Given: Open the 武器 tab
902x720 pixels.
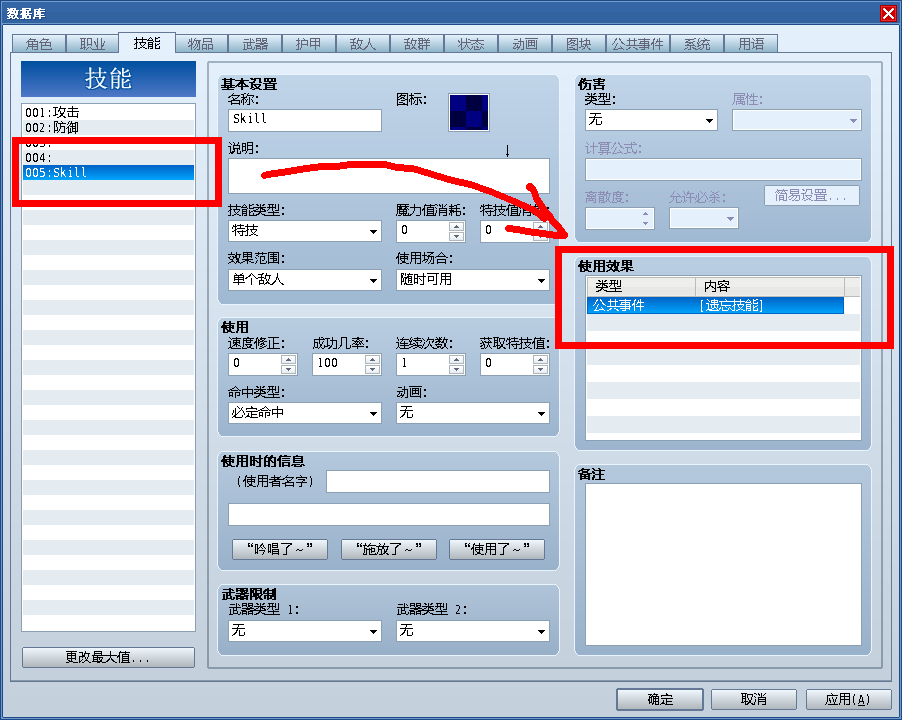Looking at the screenshot, I should (x=255, y=44).
